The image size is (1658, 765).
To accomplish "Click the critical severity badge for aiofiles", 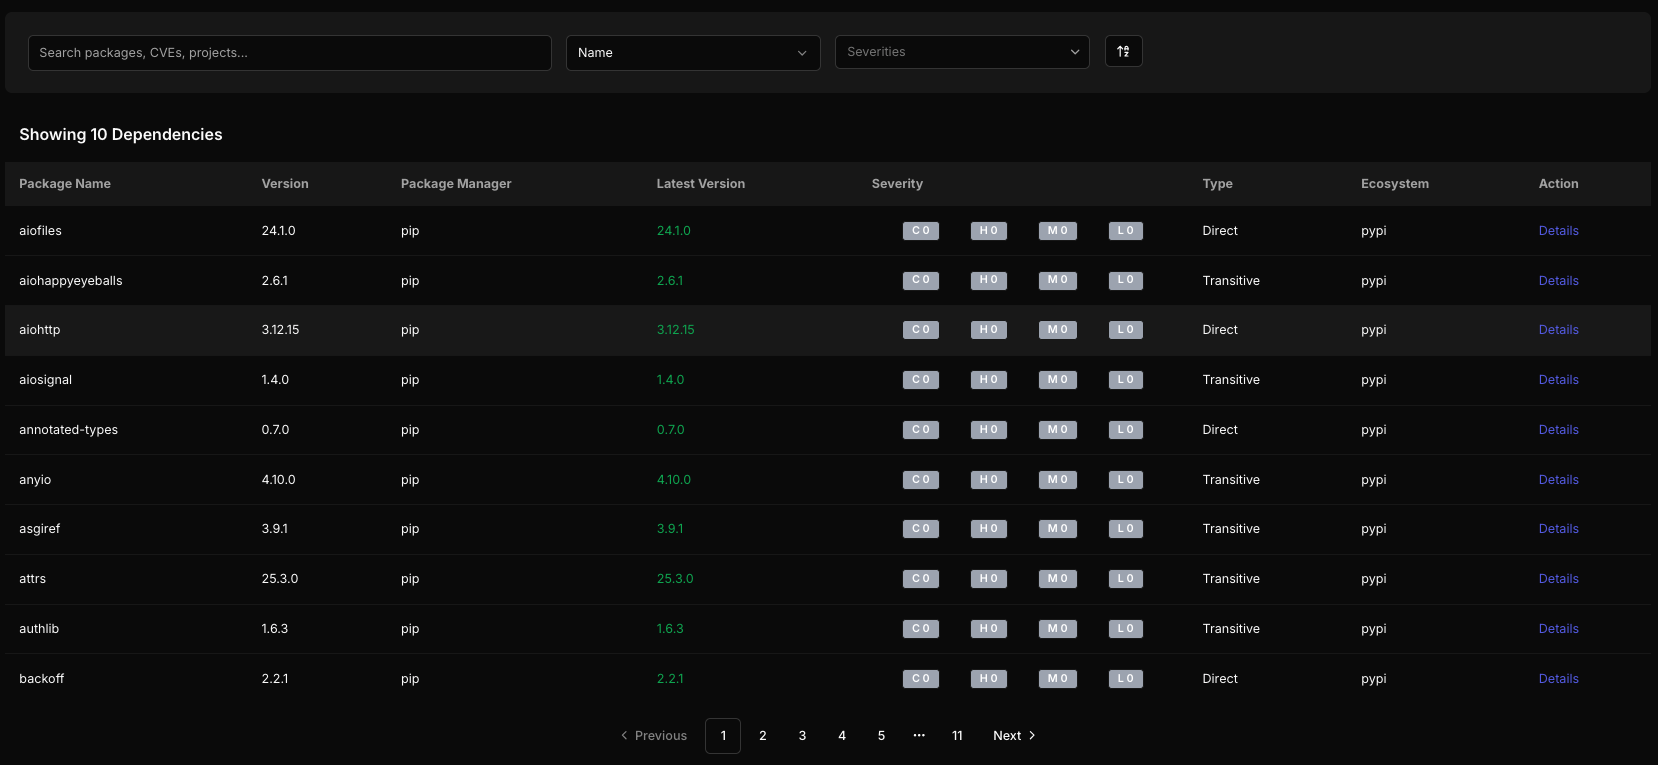I will (921, 231).
